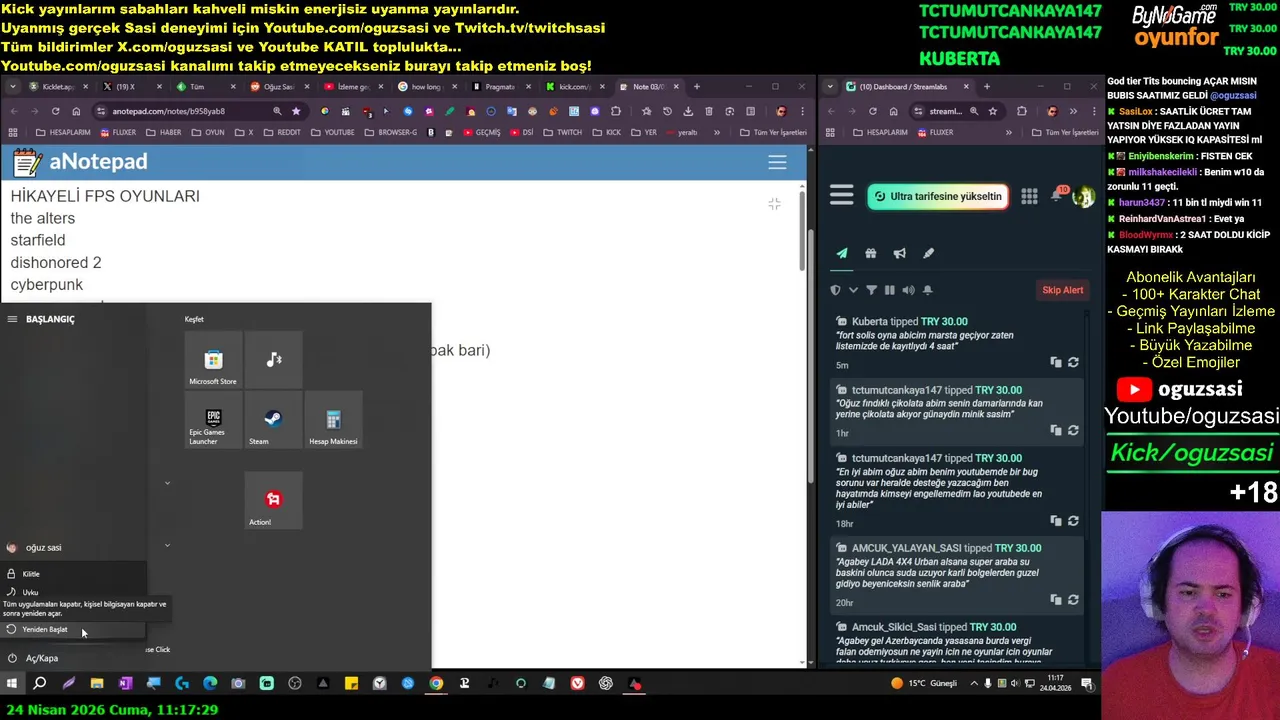This screenshot has height=720, width=1280.
Task: Click the note fullscreen collapse icon
Action: click(774, 204)
